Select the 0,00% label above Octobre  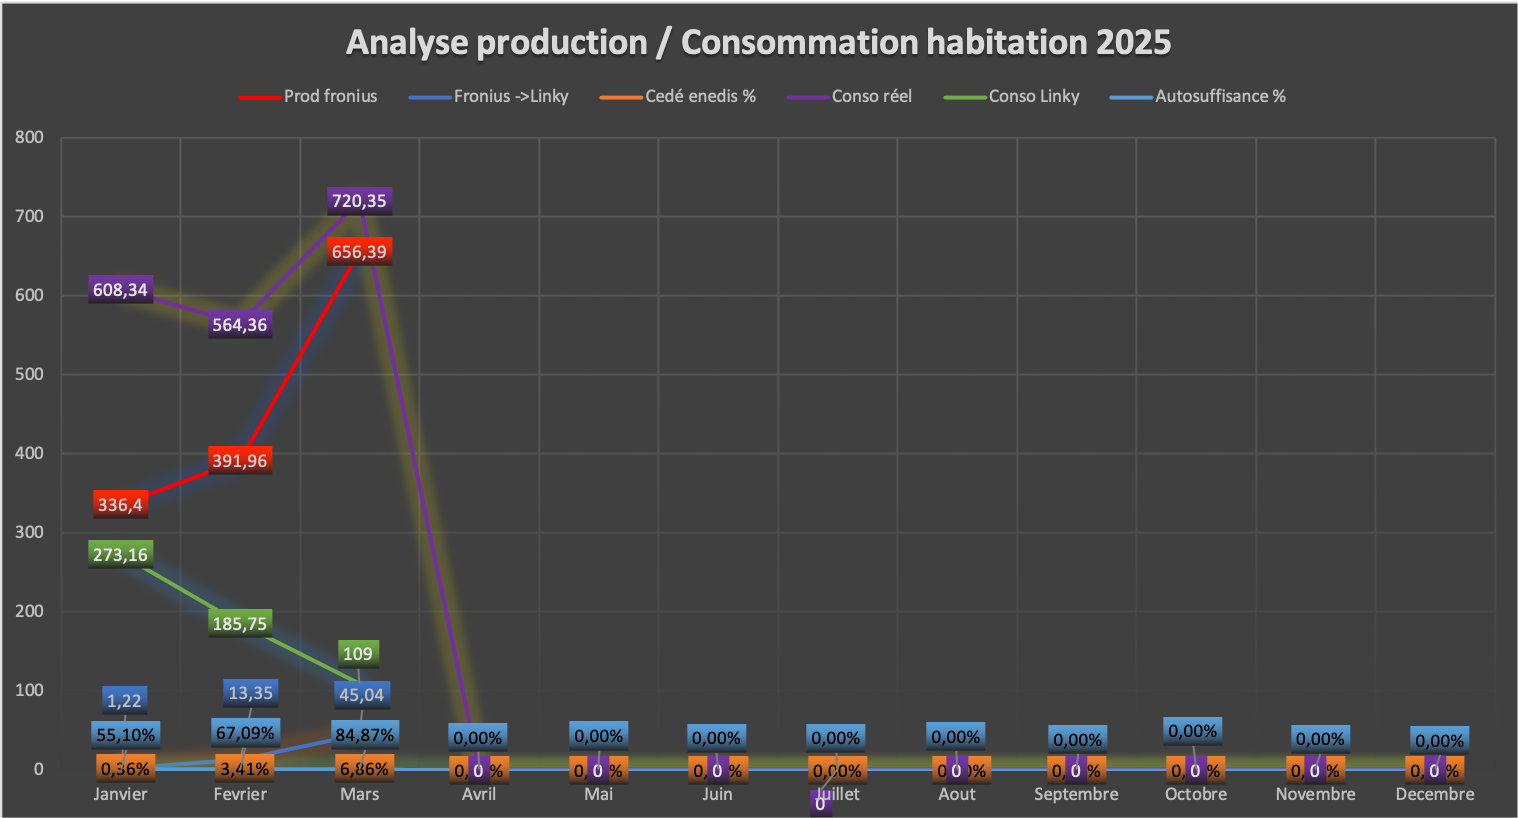coord(1193,731)
